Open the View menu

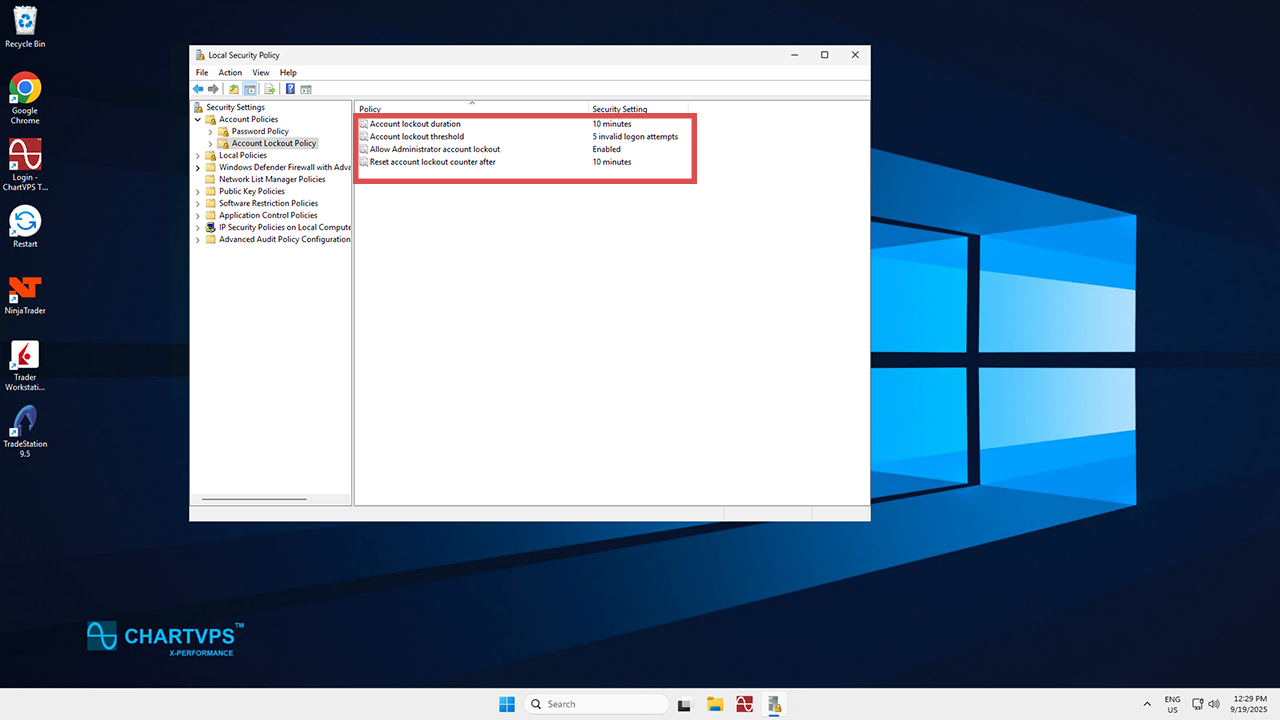pos(260,73)
